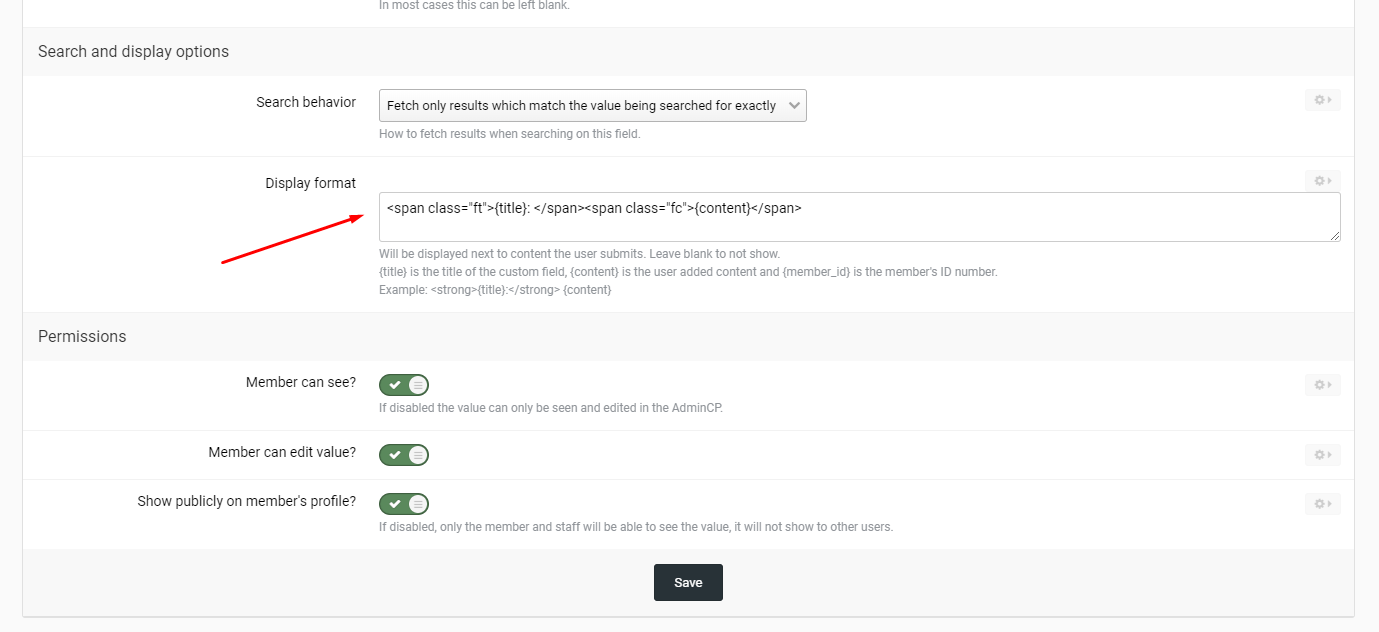Screen dimensions: 1379x632
Task: Click the Member can see? label
Action: pos(300,382)
